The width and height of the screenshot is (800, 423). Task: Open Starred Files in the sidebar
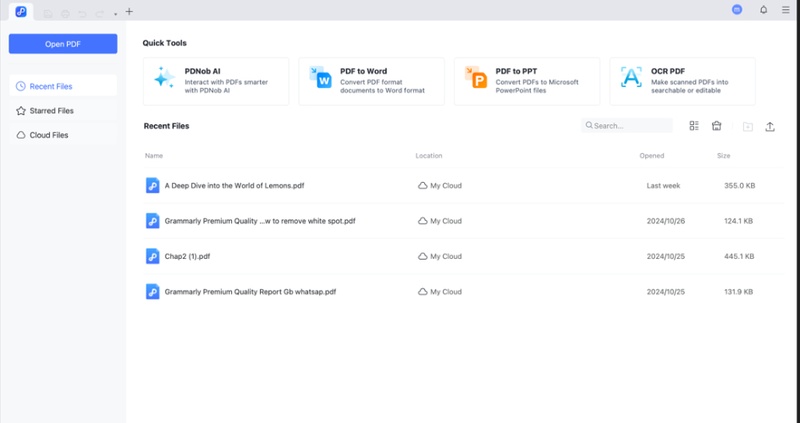pos(63,111)
